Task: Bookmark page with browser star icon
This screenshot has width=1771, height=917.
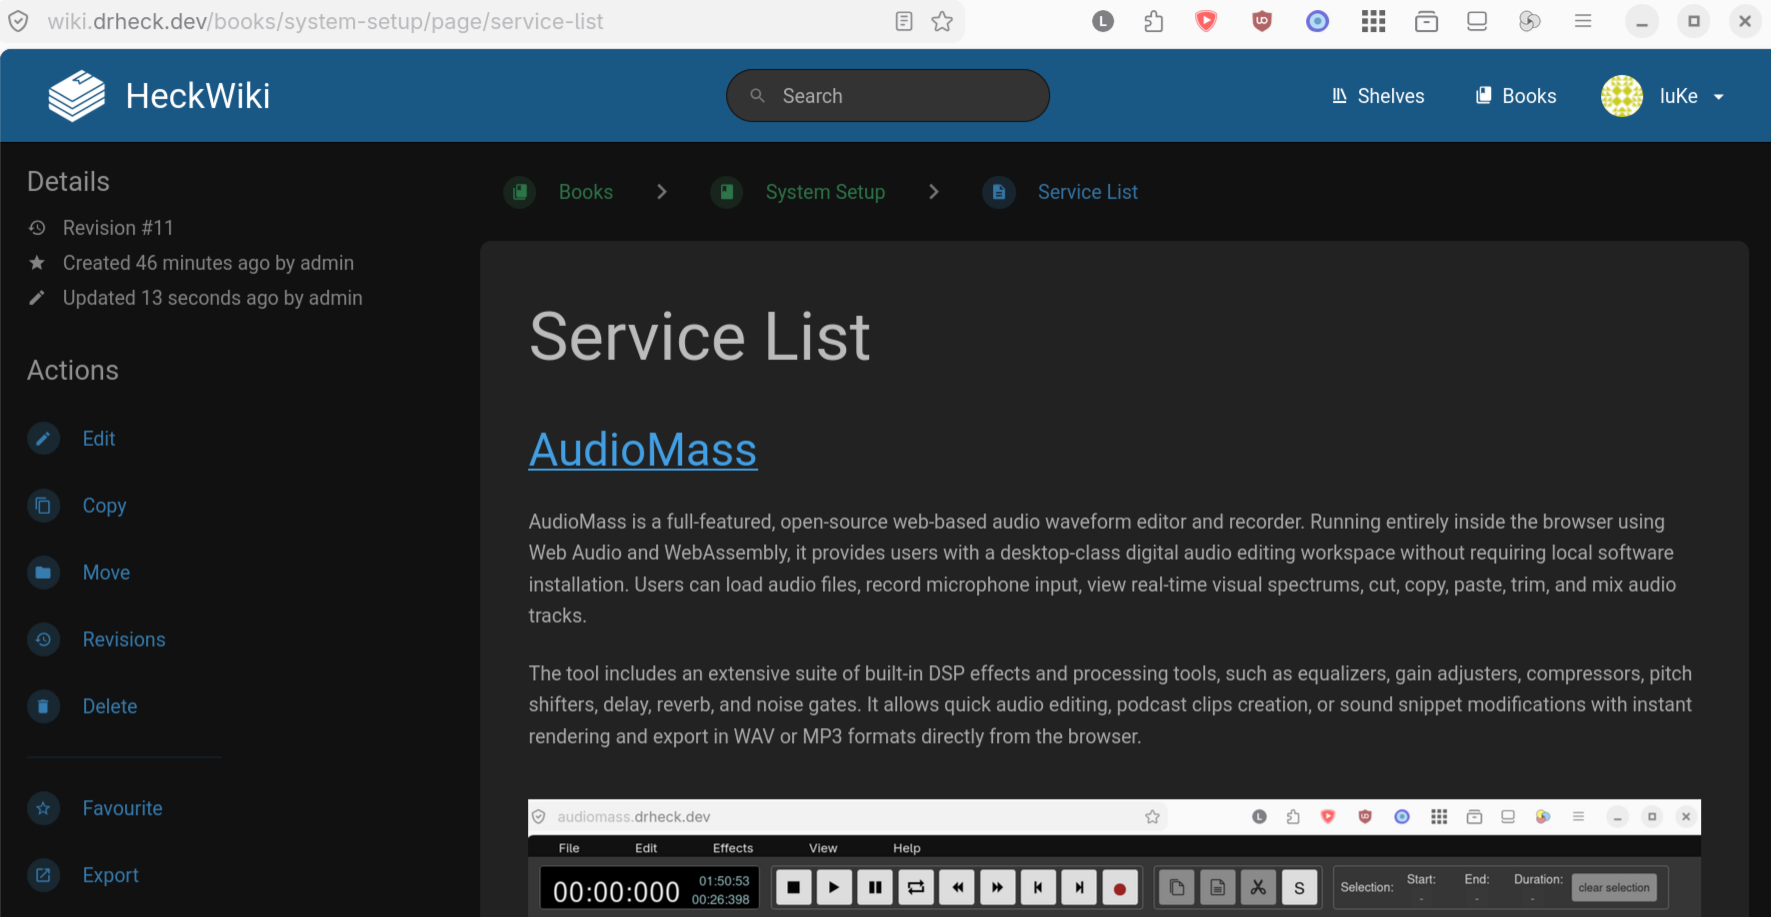Action: point(942,21)
